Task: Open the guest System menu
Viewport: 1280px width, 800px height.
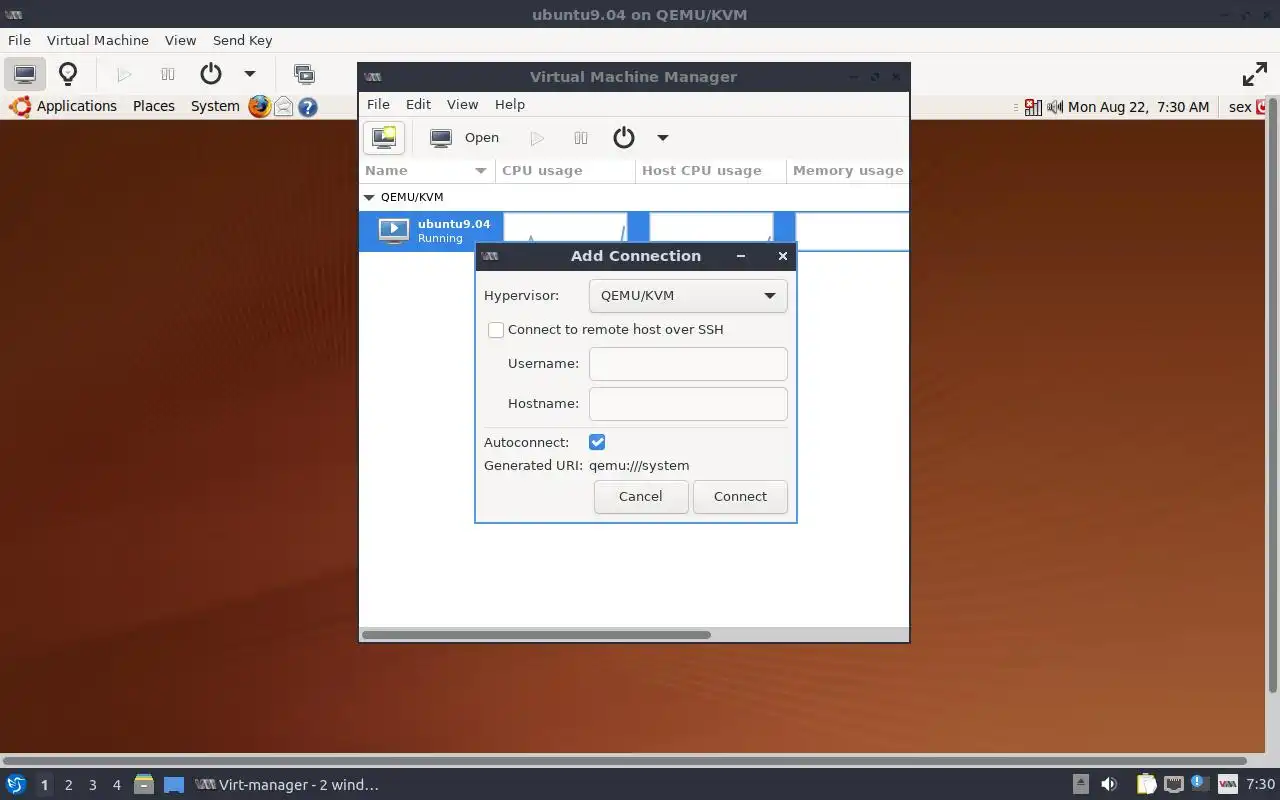Action: coord(215,106)
